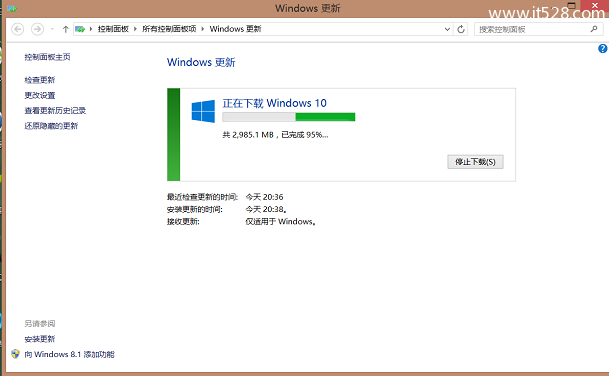Click the blue Windows logo in the download panel

pos(203,111)
